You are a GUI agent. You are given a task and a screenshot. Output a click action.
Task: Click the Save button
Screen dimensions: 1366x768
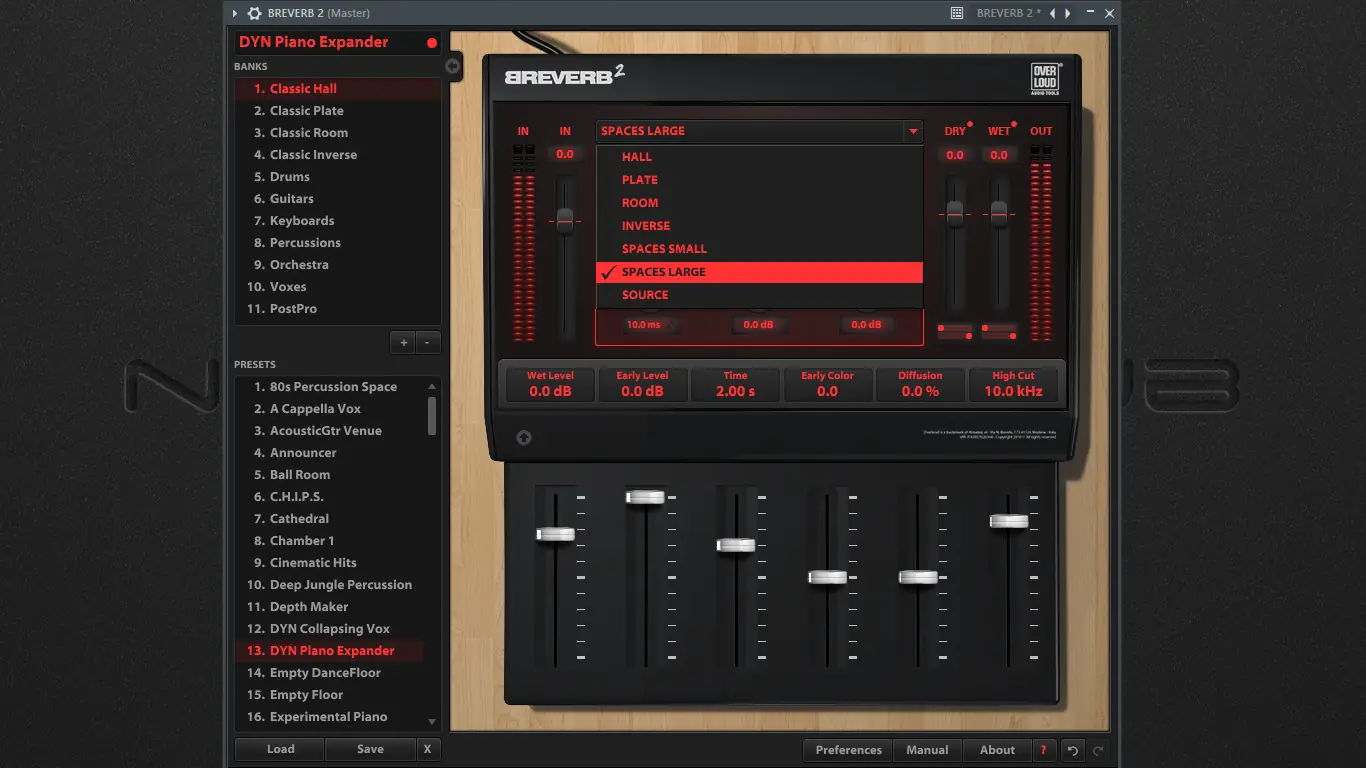pos(370,749)
